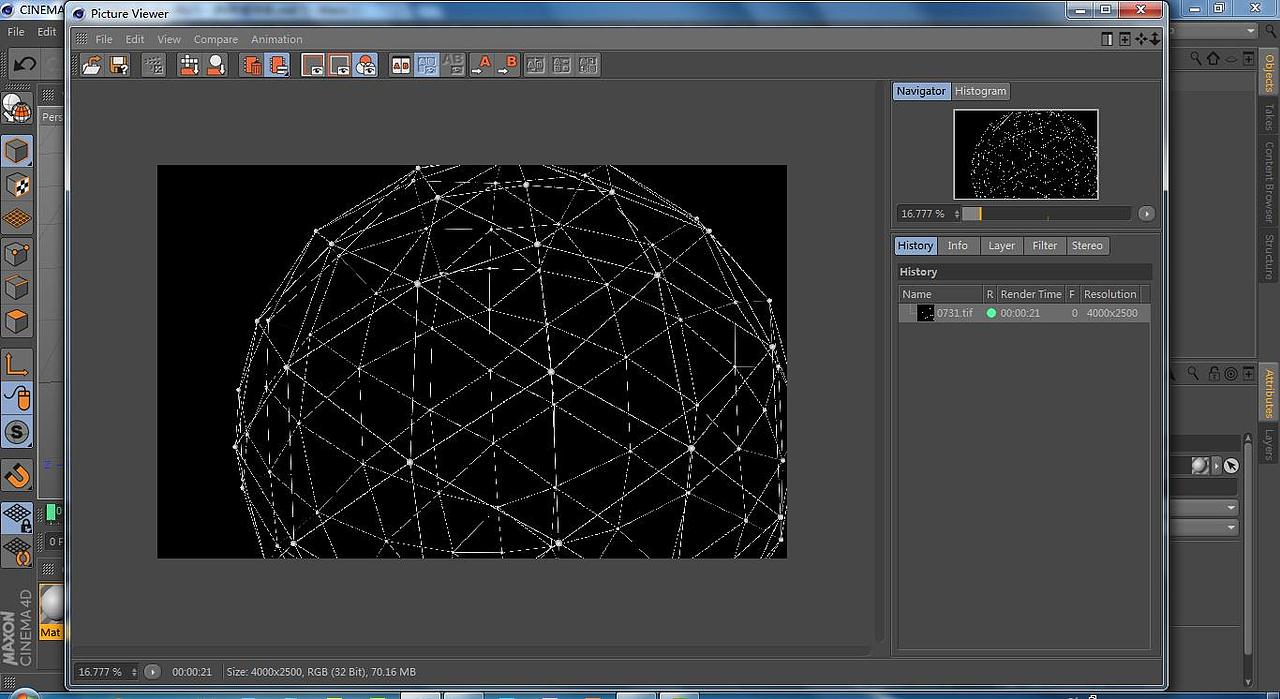Toggle the Cache Options notebook icon
Screen dimensions: 1280x699
pyautogui.click(x=277, y=65)
